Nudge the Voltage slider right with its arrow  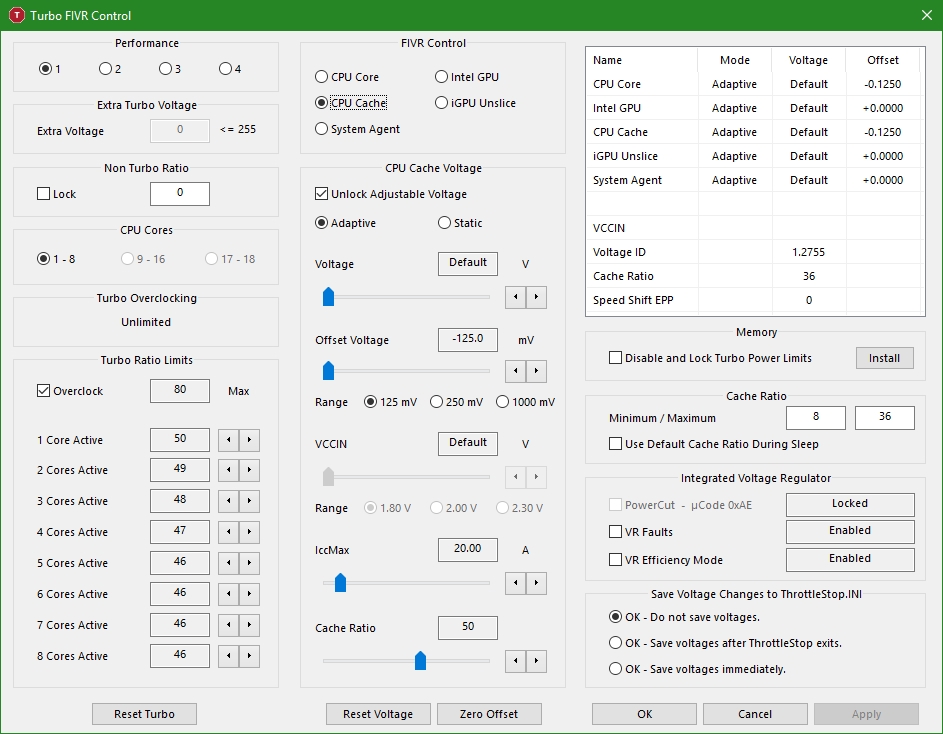tap(536, 297)
